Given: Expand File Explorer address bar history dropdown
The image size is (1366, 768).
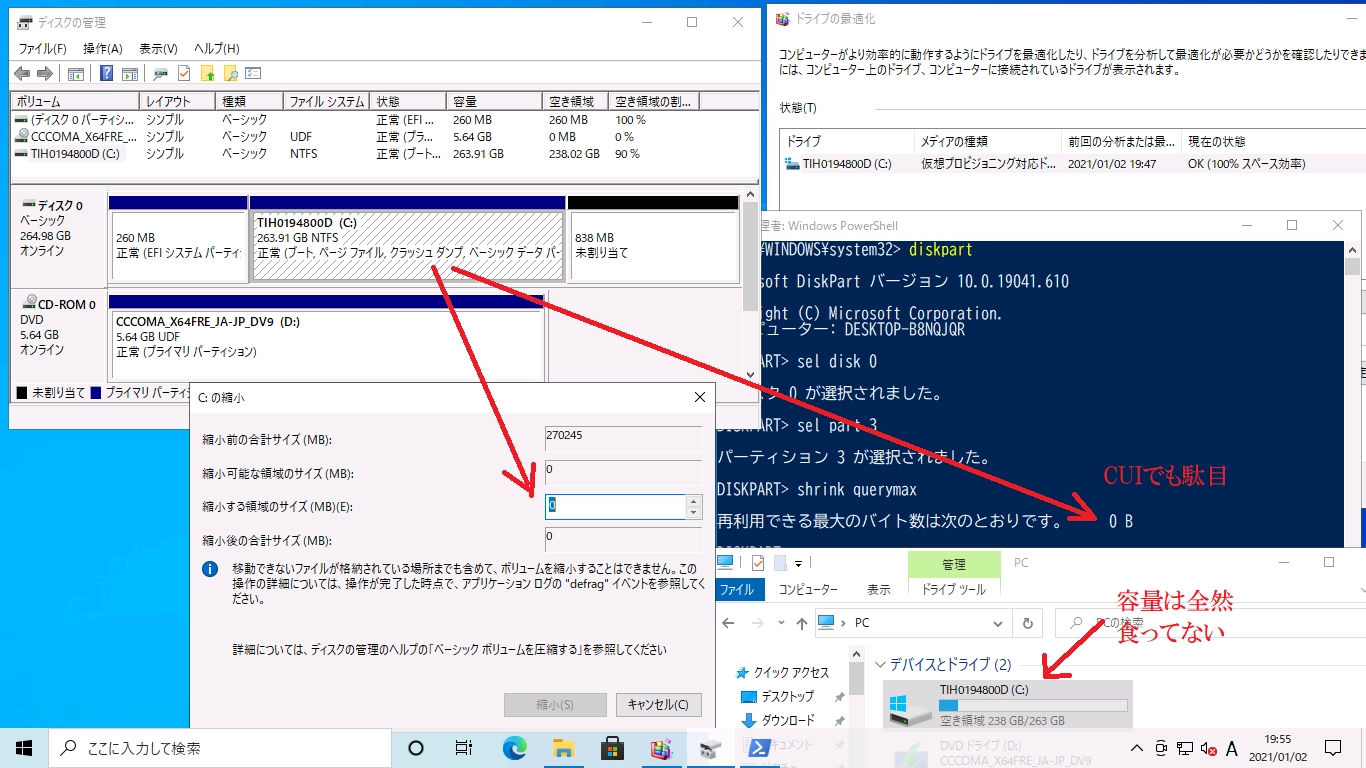Looking at the screenshot, I should click(1000, 623).
